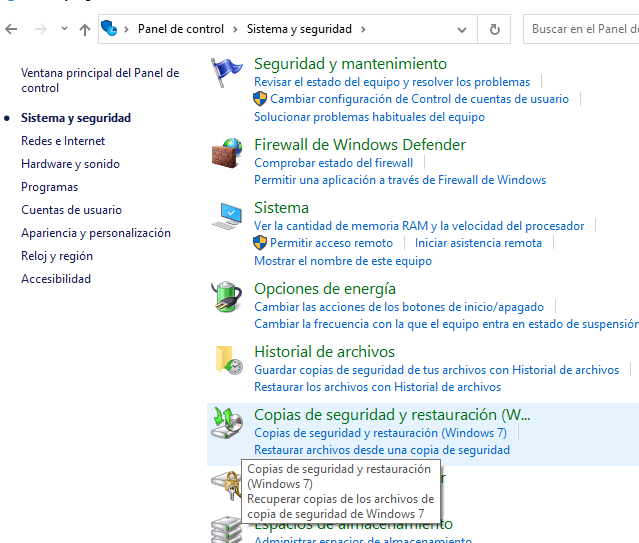Open Reloj y región category
Viewport: 639px width, 543px height.
[x=57, y=256]
